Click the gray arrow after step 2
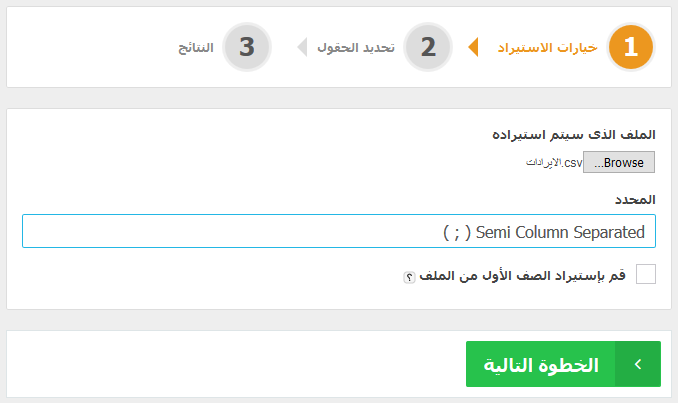The width and height of the screenshot is (678, 403). (302, 47)
